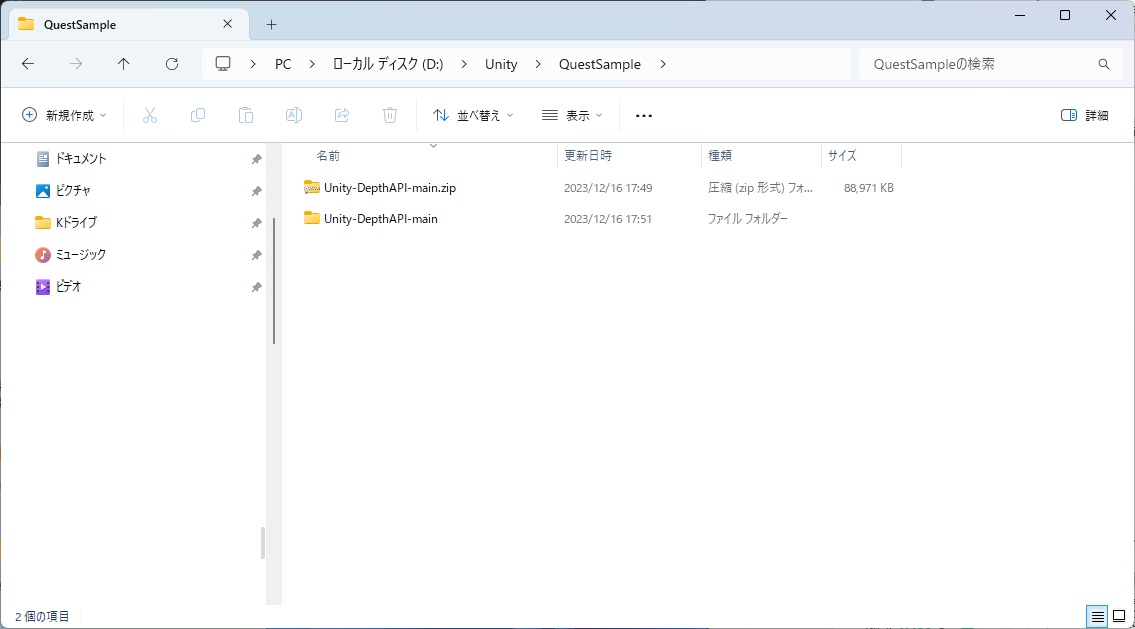Click the Delete trash icon
1135x629 pixels.
389,115
